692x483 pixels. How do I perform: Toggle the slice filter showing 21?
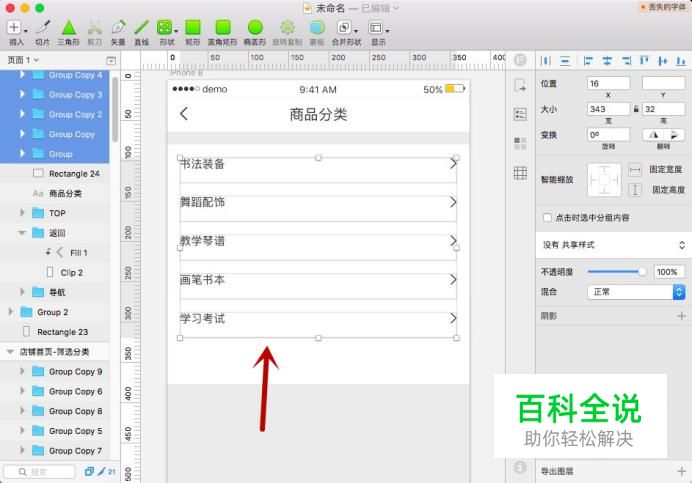click(x=106, y=471)
